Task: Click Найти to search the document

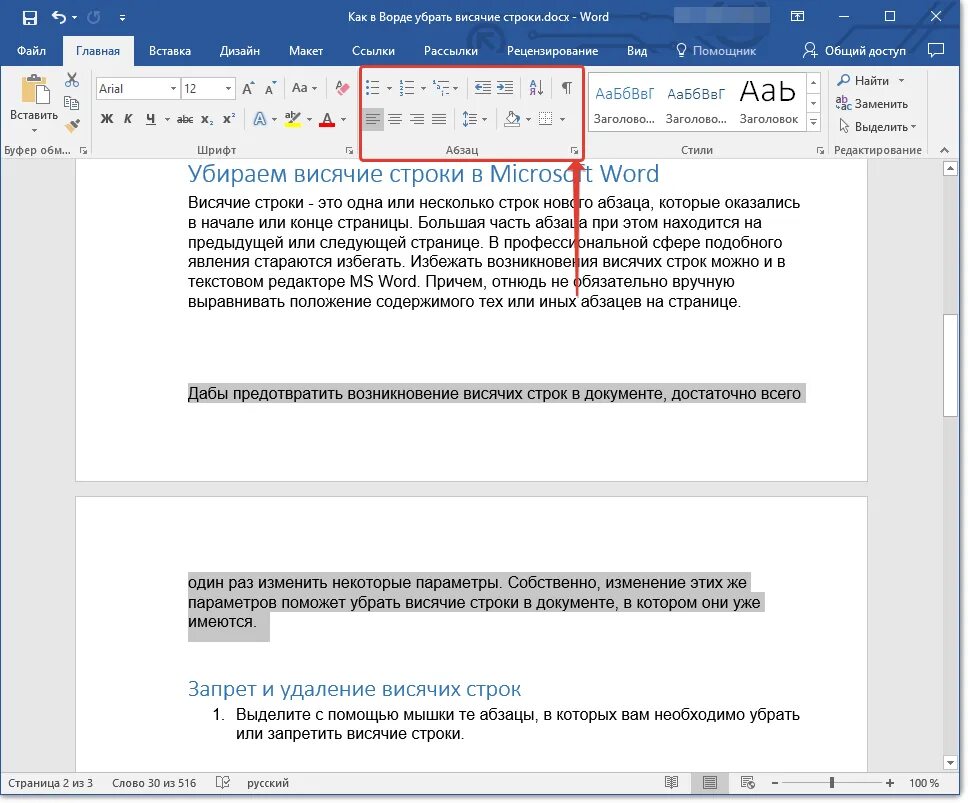Action: [x=870, y=81]
